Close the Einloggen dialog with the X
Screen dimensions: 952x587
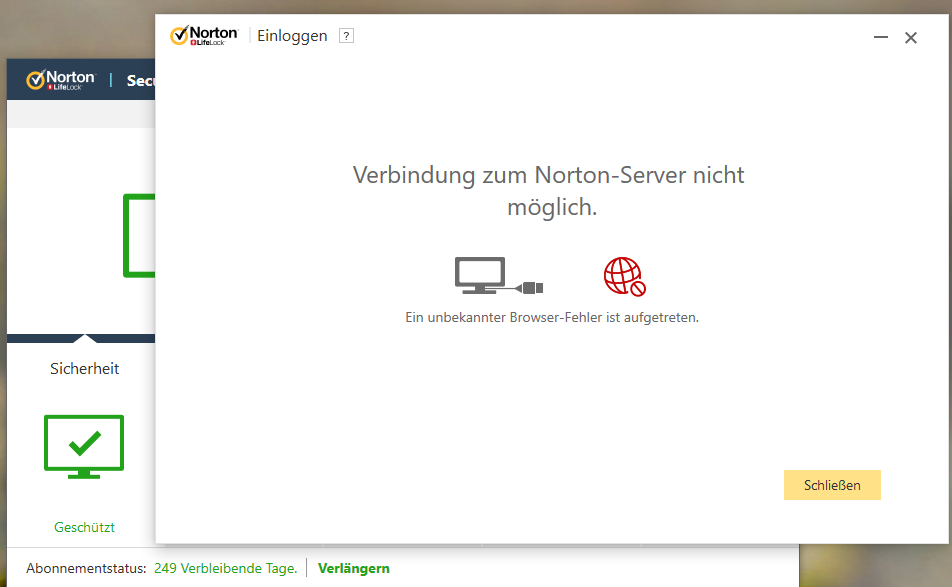click(x=911, y=38)
